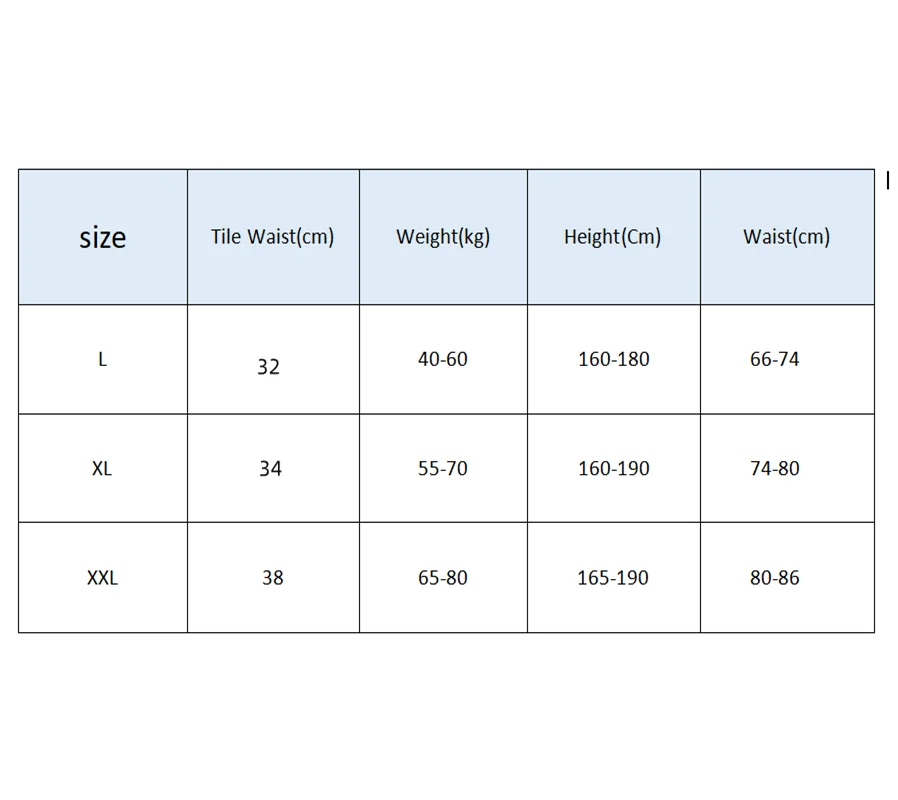898x800 pixels.
Task: Click the weight range 55-70 cell
Action: (442, 469)
